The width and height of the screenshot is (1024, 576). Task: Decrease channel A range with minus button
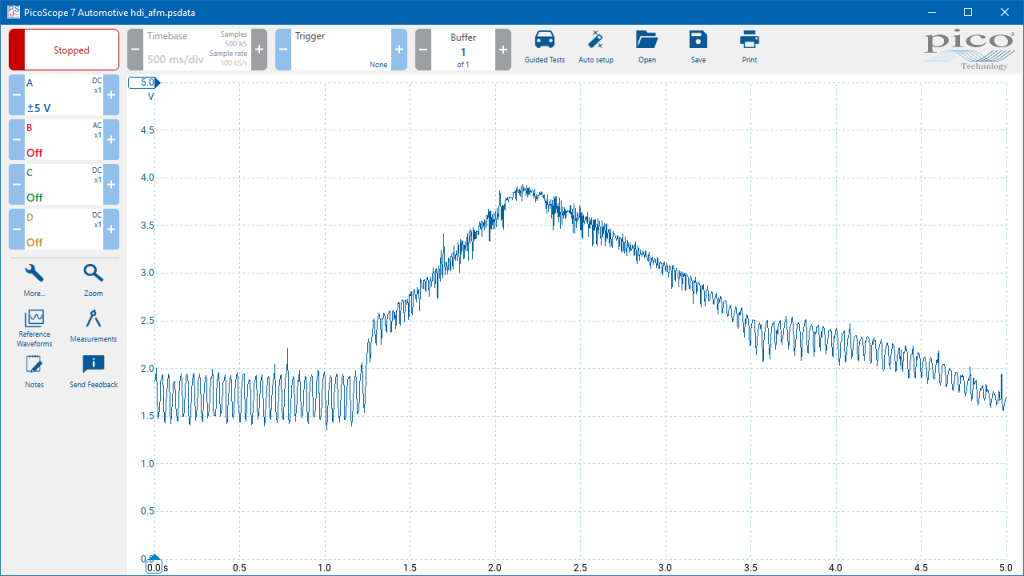(17, 95)
